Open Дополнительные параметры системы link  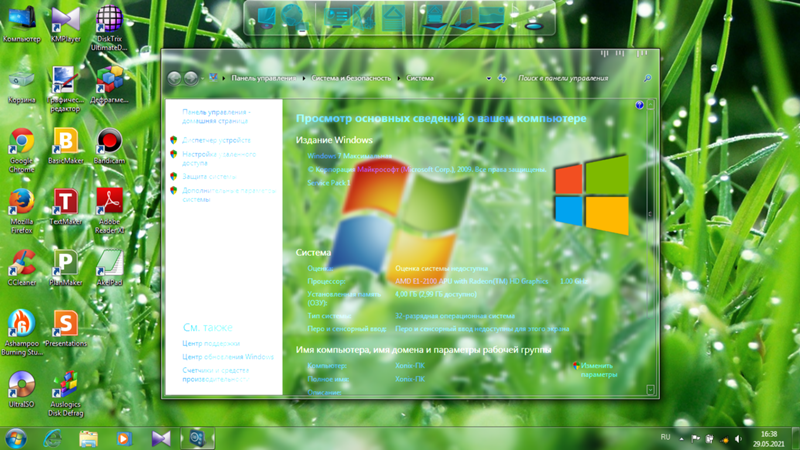click(x=229, y=195)
